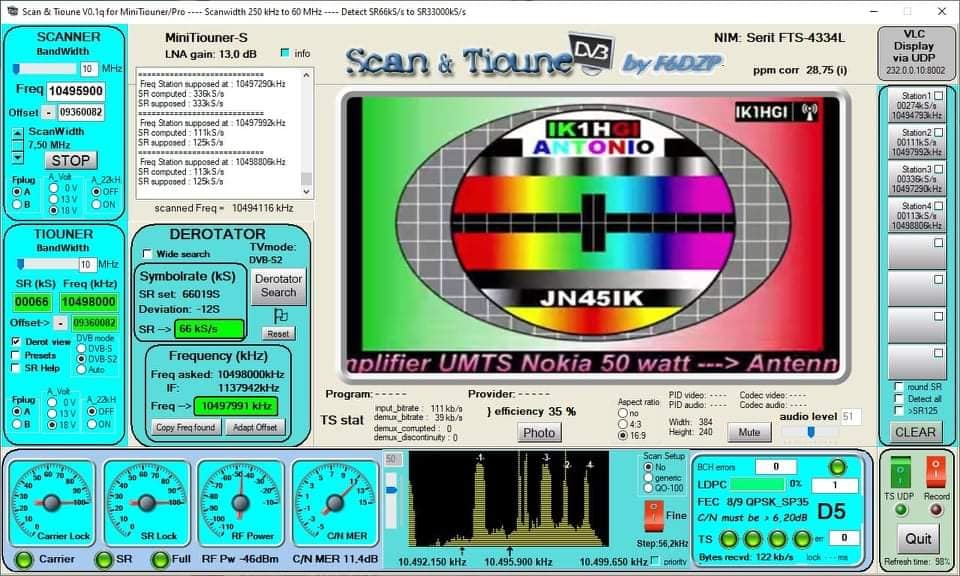Enable the Detect all checkbox
Viewport: 960px width, 576px height.
pos(899,398)
